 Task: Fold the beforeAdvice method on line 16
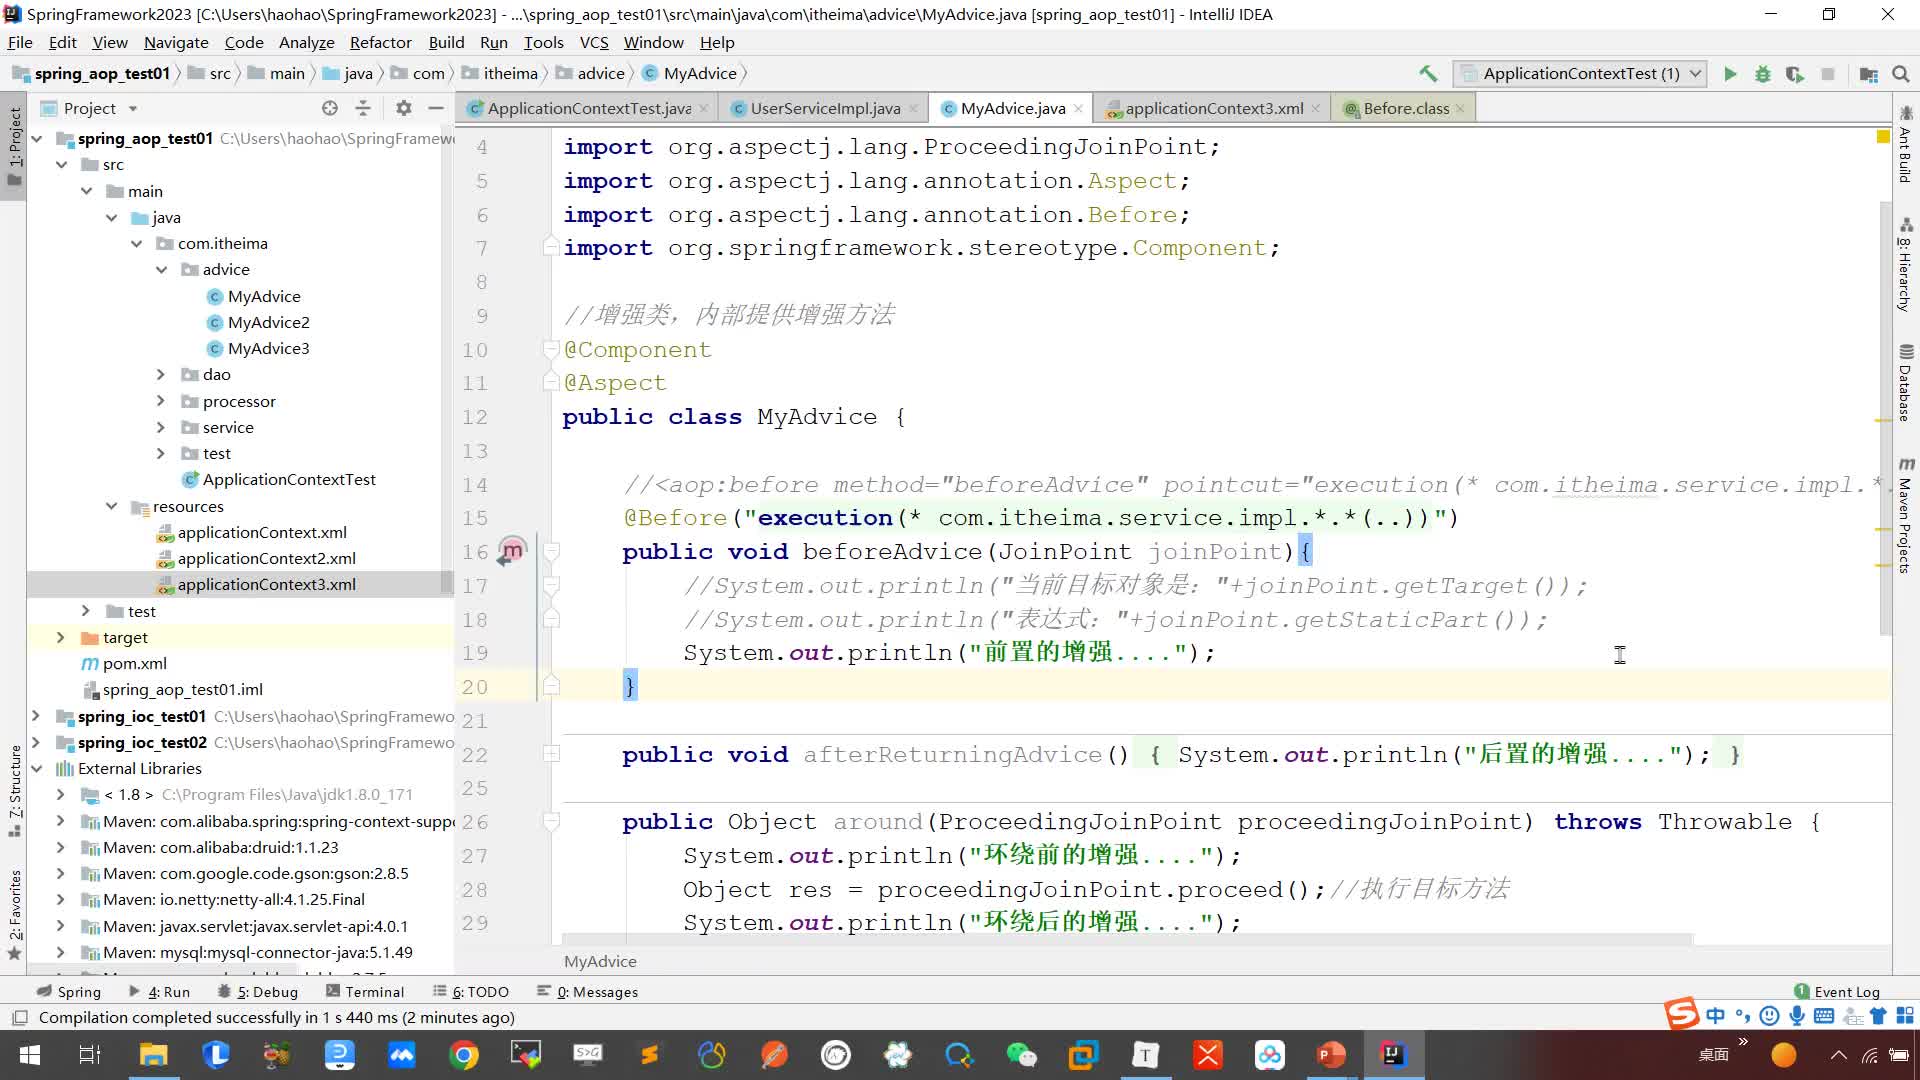tap(551, 551)
